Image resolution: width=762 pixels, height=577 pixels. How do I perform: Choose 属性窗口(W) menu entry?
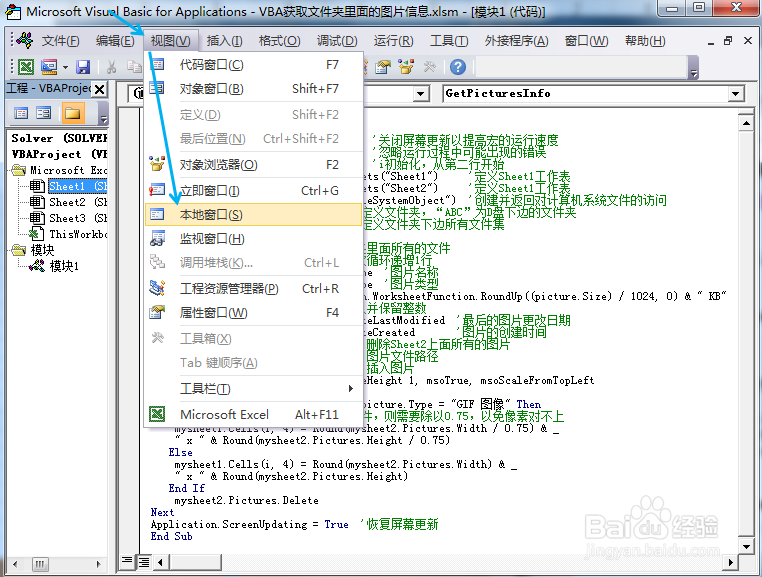pyautogui.click(x=254, y=313)
